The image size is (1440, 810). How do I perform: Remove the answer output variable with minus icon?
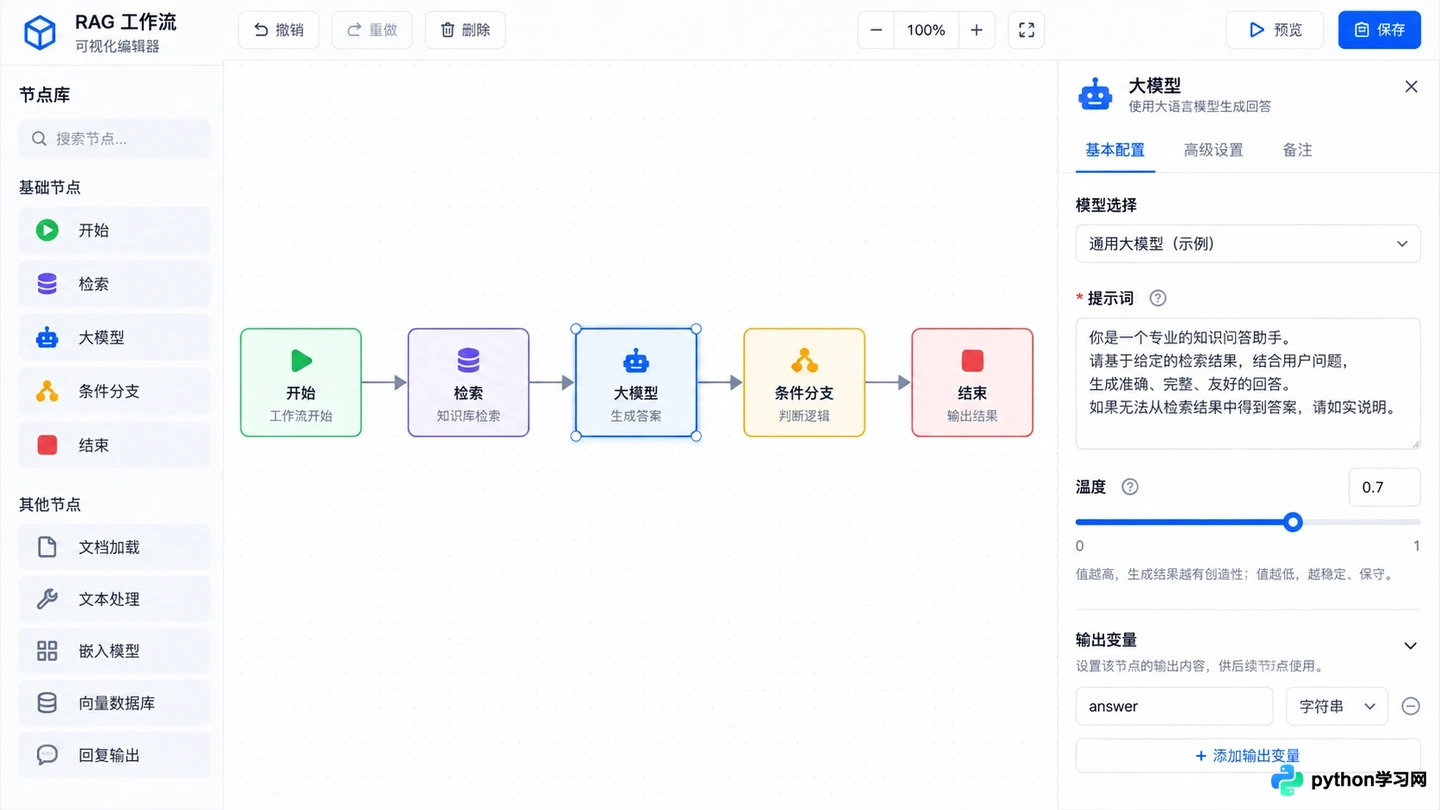pyautogui.click(x=1410, y=706)
